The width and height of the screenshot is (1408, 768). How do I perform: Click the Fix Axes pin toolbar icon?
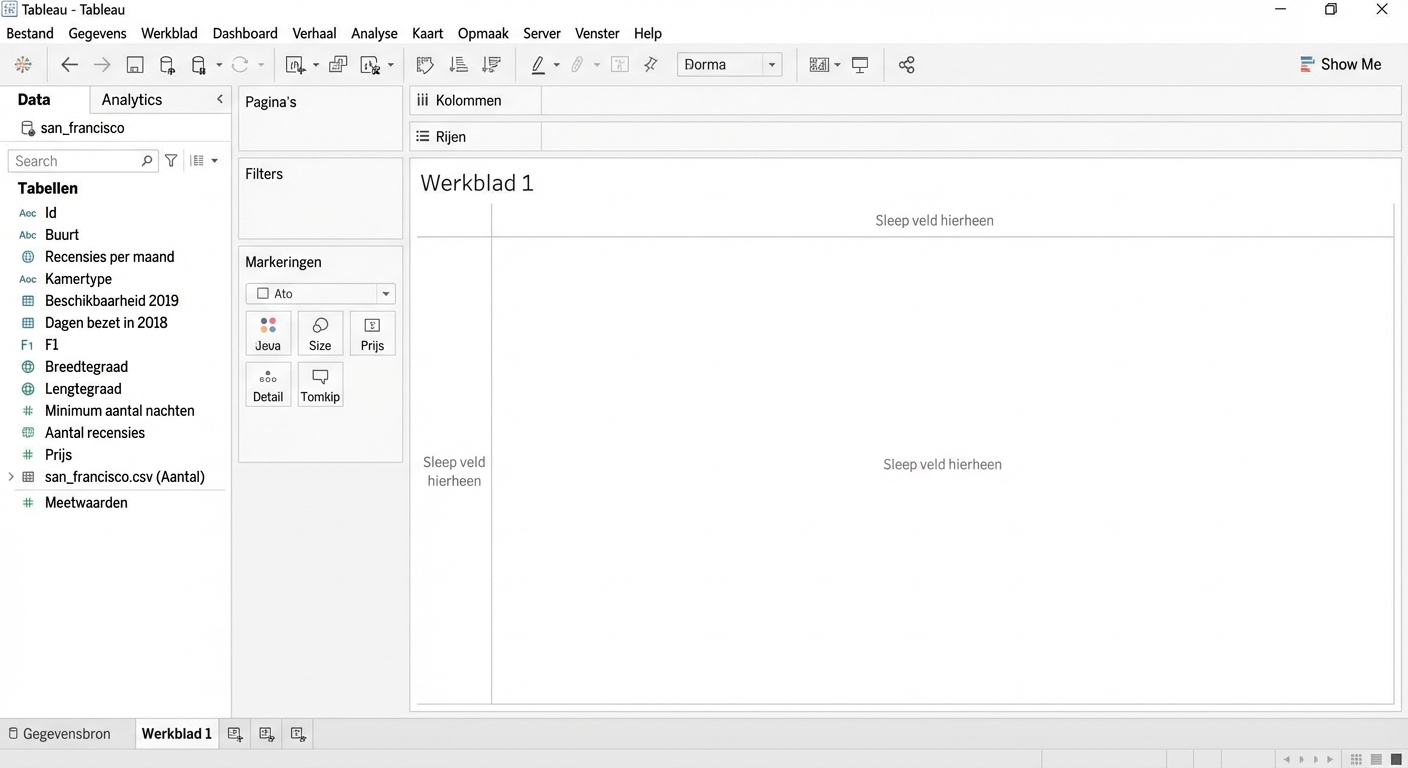tap(651, 64)
